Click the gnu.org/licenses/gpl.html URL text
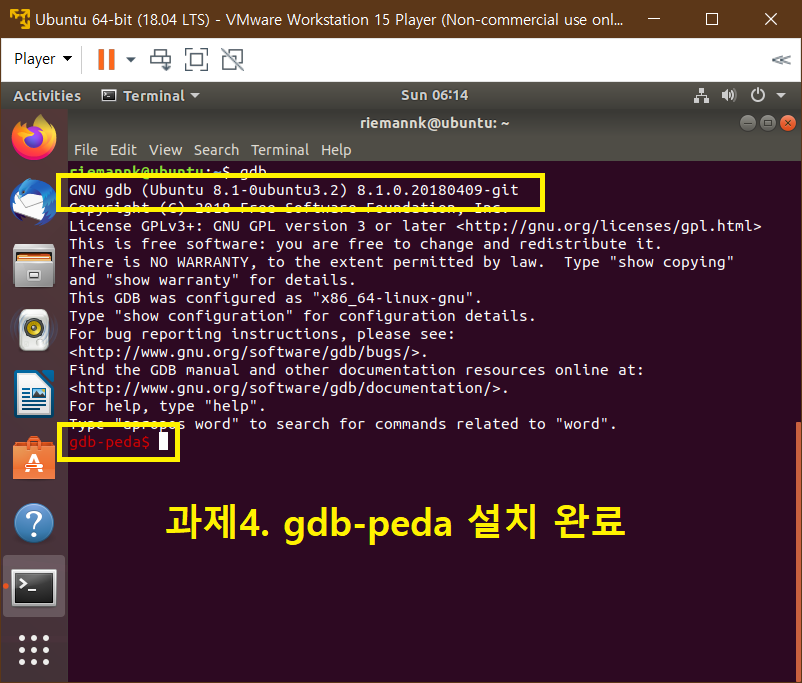Screen dimensions: 802x683 (609, 226)
